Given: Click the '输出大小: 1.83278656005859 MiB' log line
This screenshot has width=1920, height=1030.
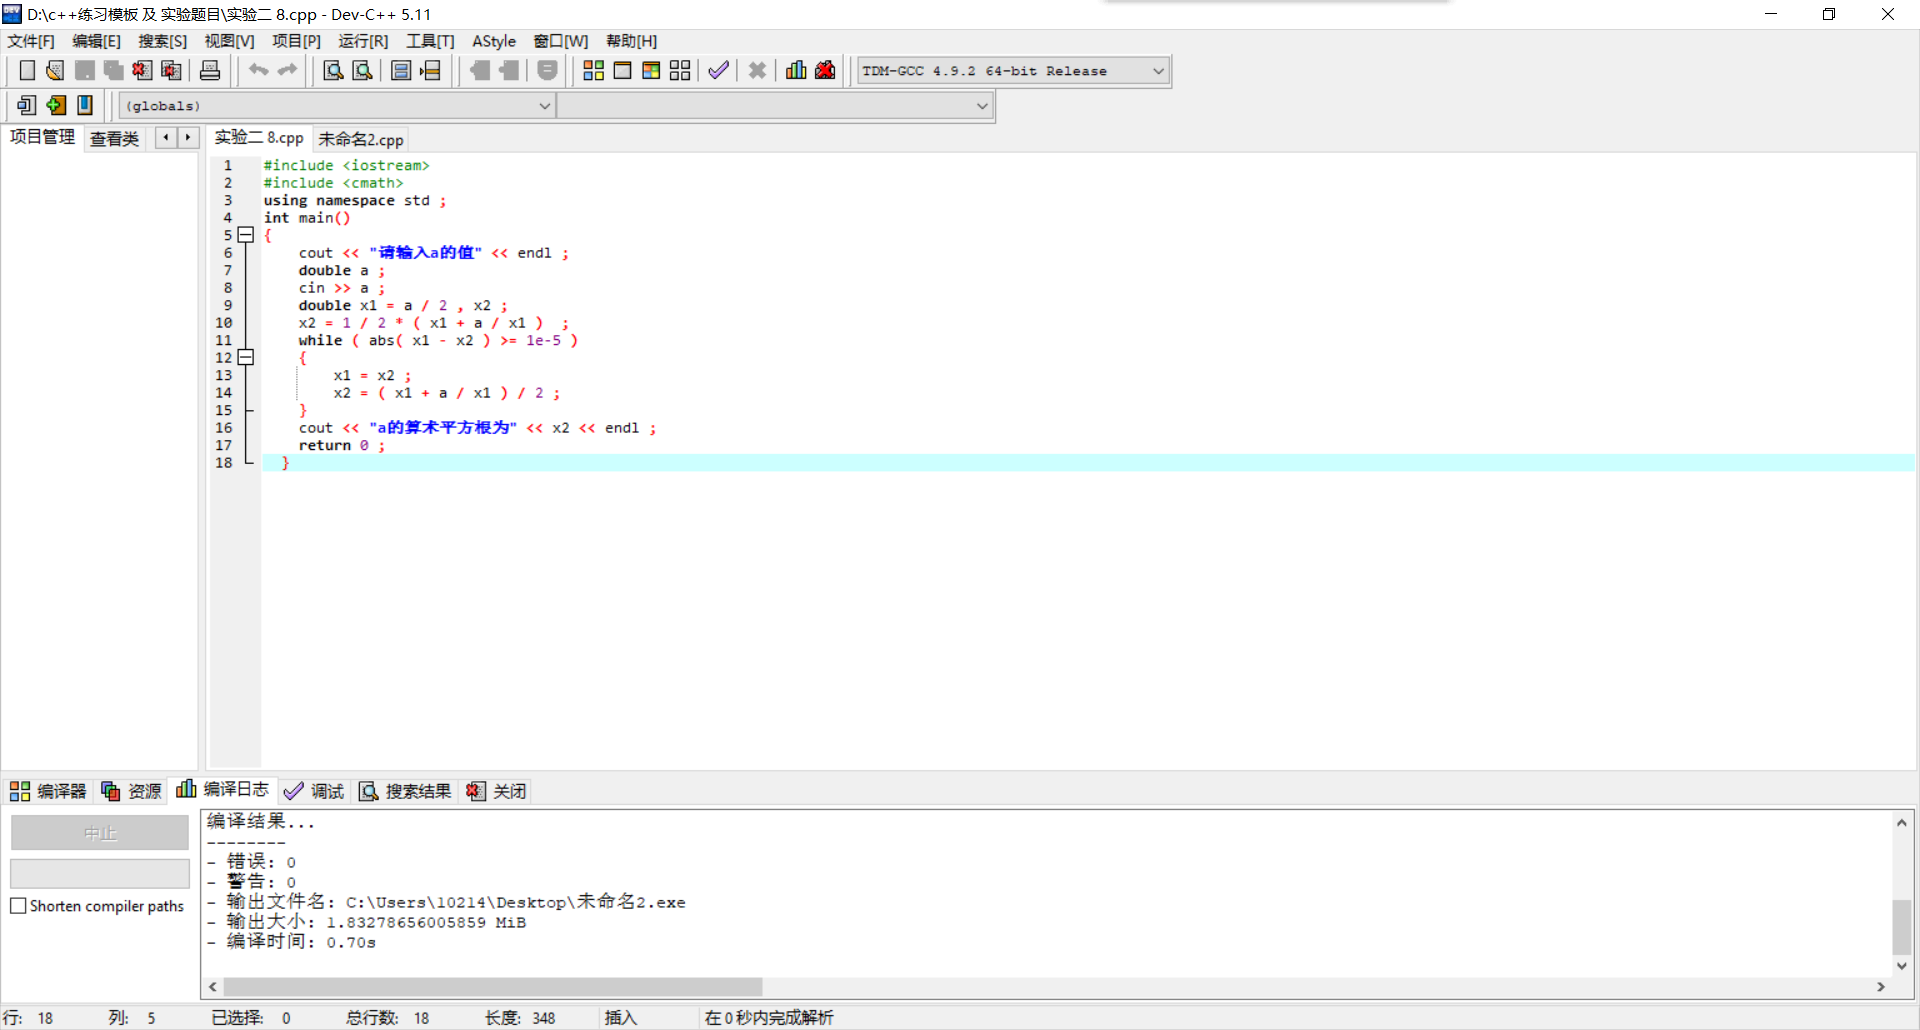Looking at the screenshot, I should 367,922.
